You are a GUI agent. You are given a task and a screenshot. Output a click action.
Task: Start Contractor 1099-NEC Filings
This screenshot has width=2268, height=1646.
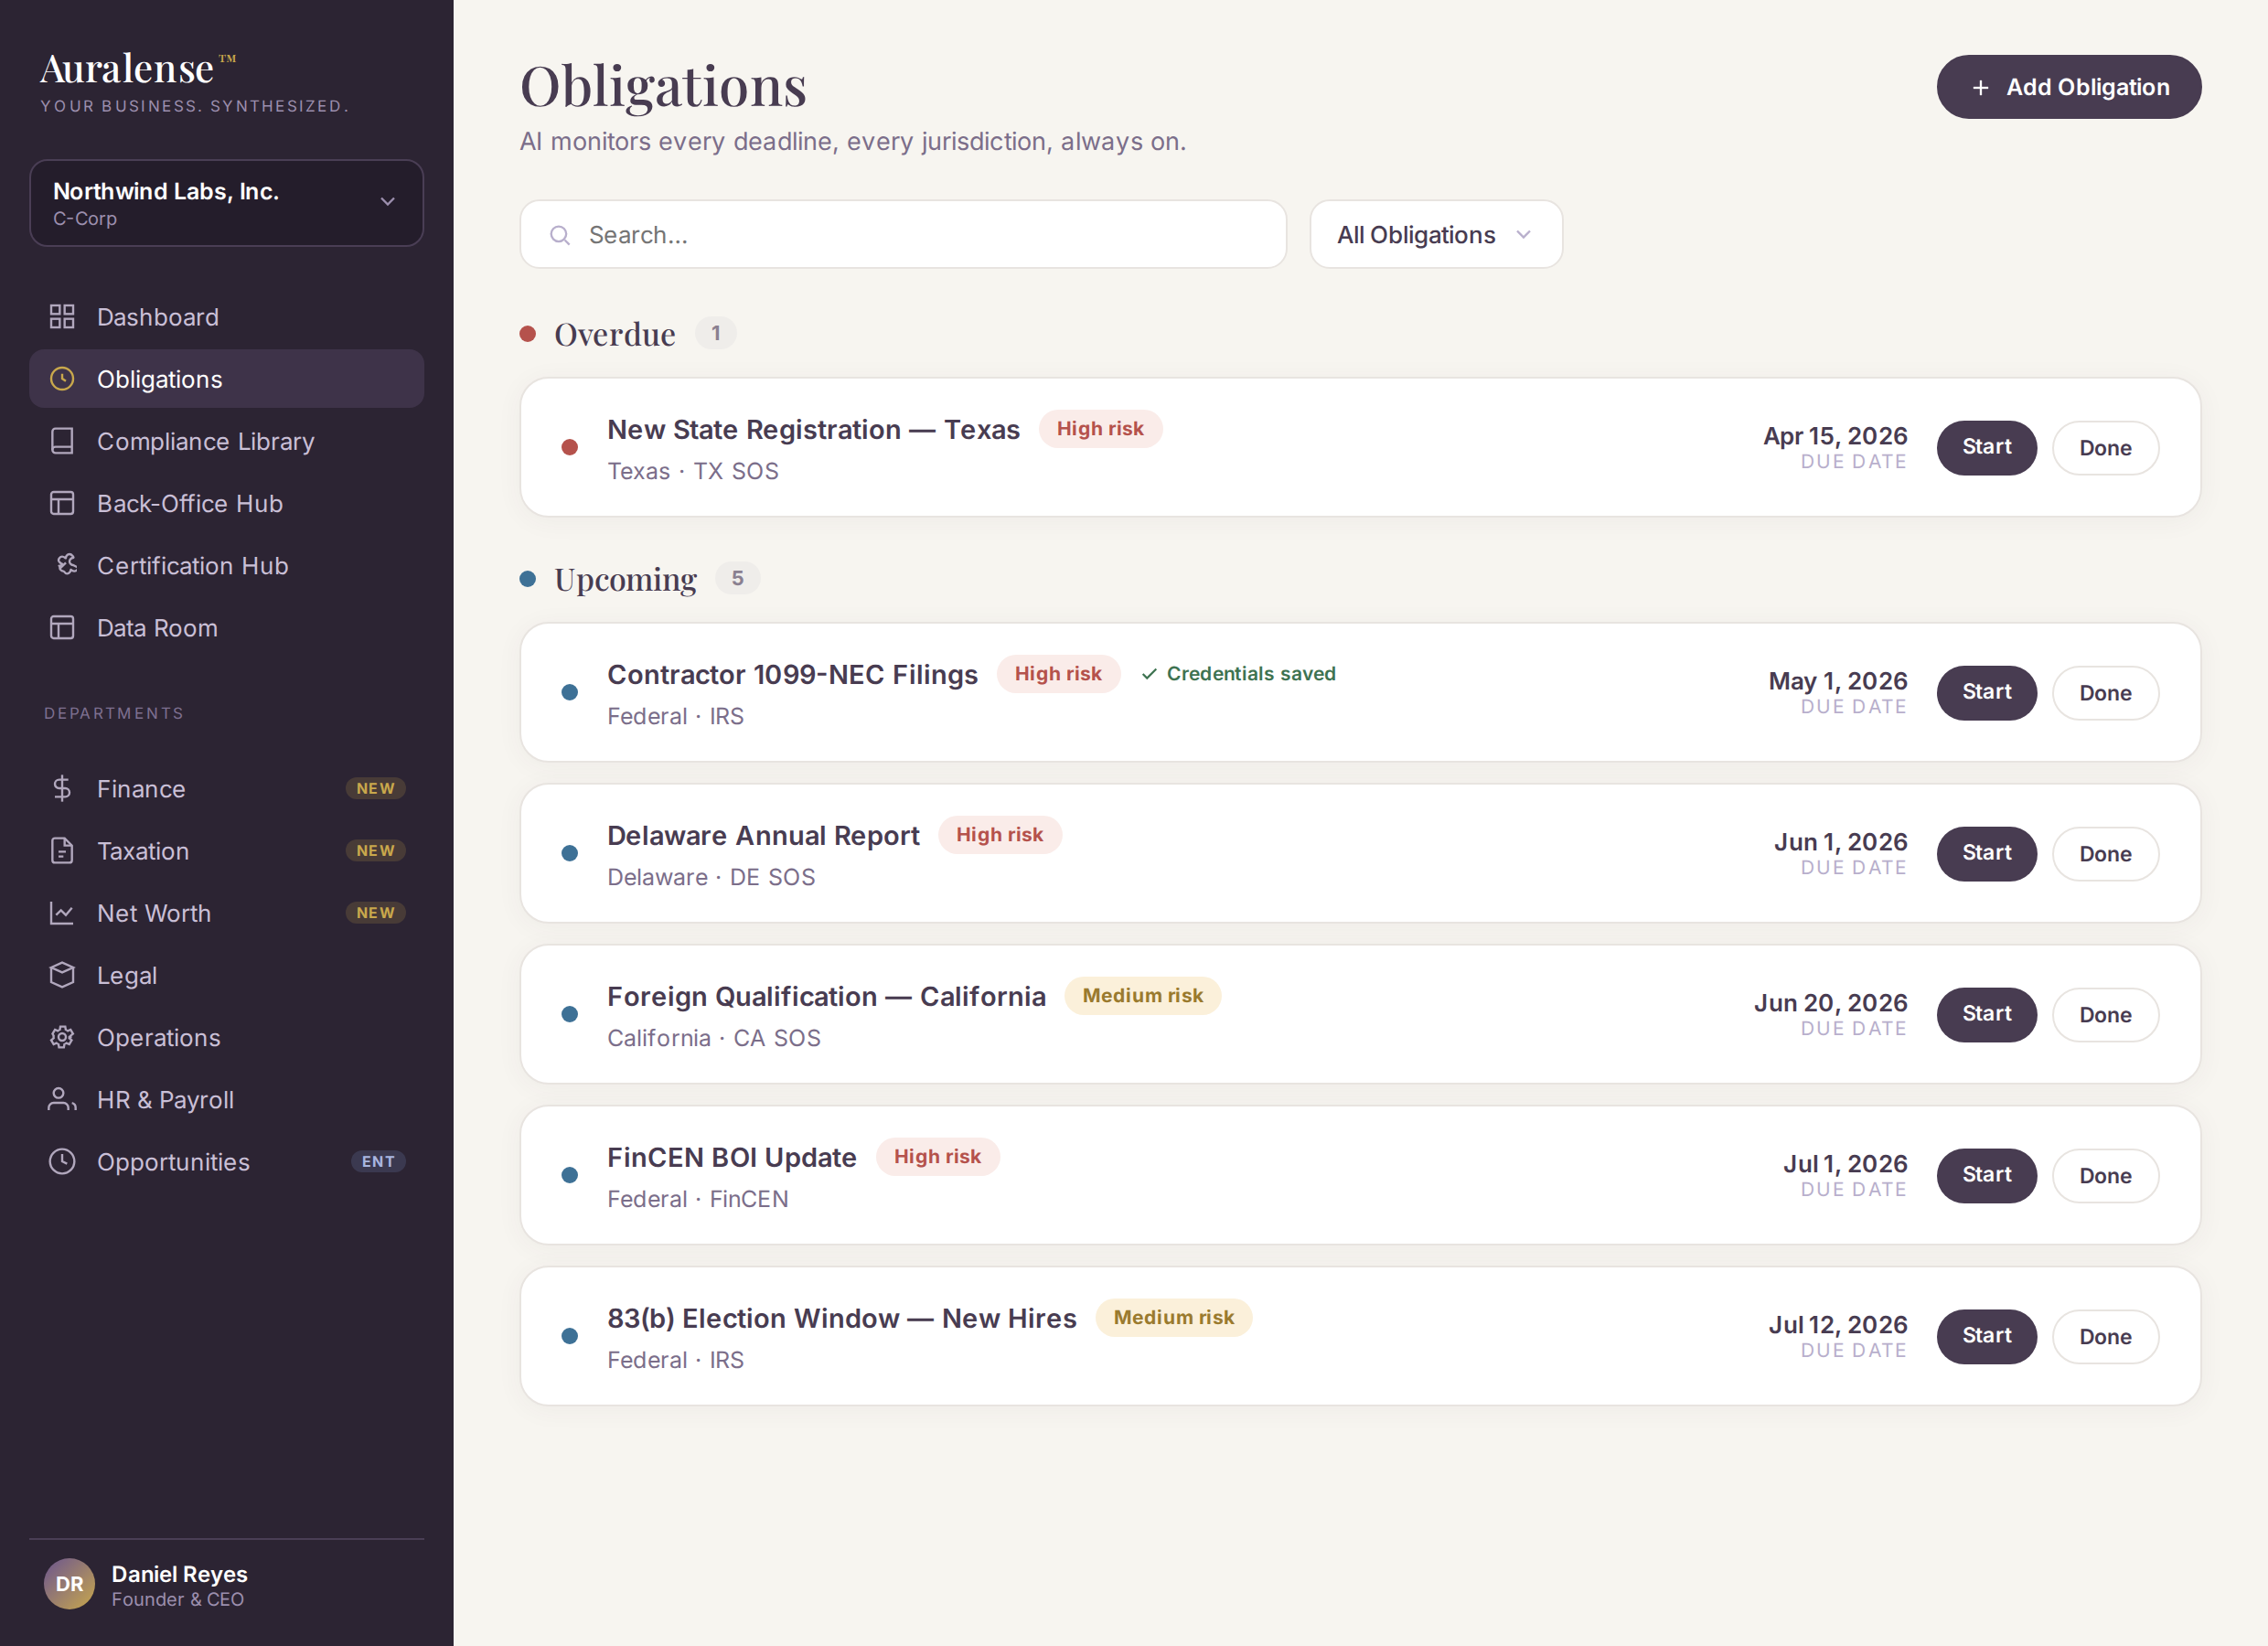coord(1986,692)
